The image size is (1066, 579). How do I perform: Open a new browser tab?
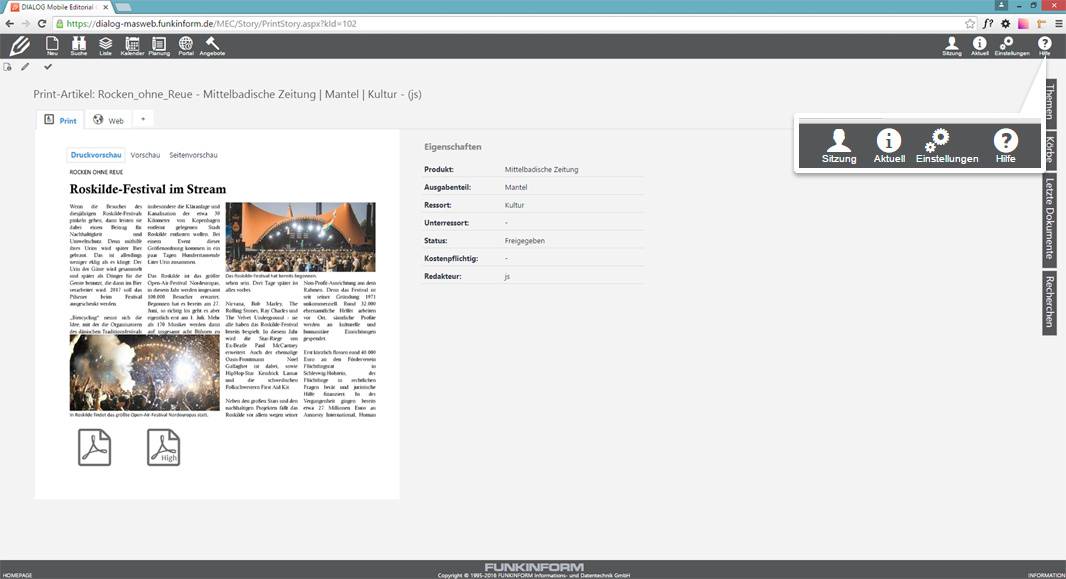123,7
